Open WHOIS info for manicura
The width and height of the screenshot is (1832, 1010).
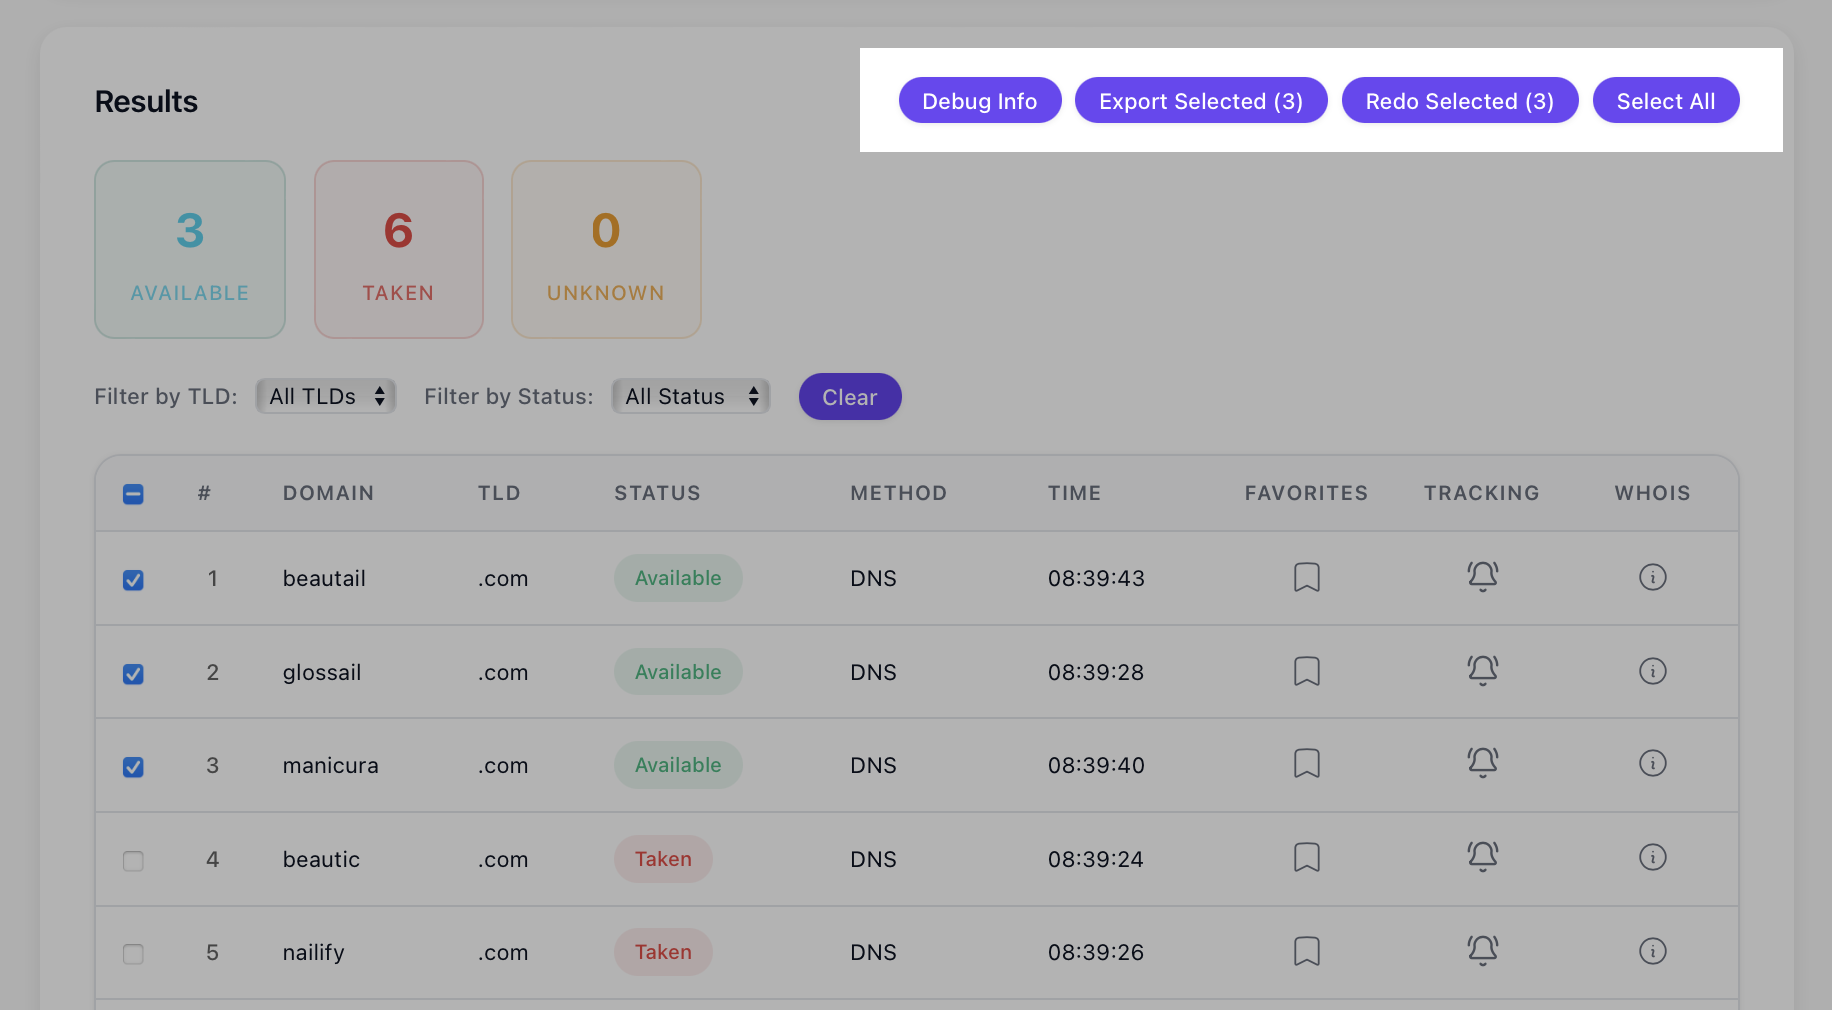click(x=1652, y=764)
